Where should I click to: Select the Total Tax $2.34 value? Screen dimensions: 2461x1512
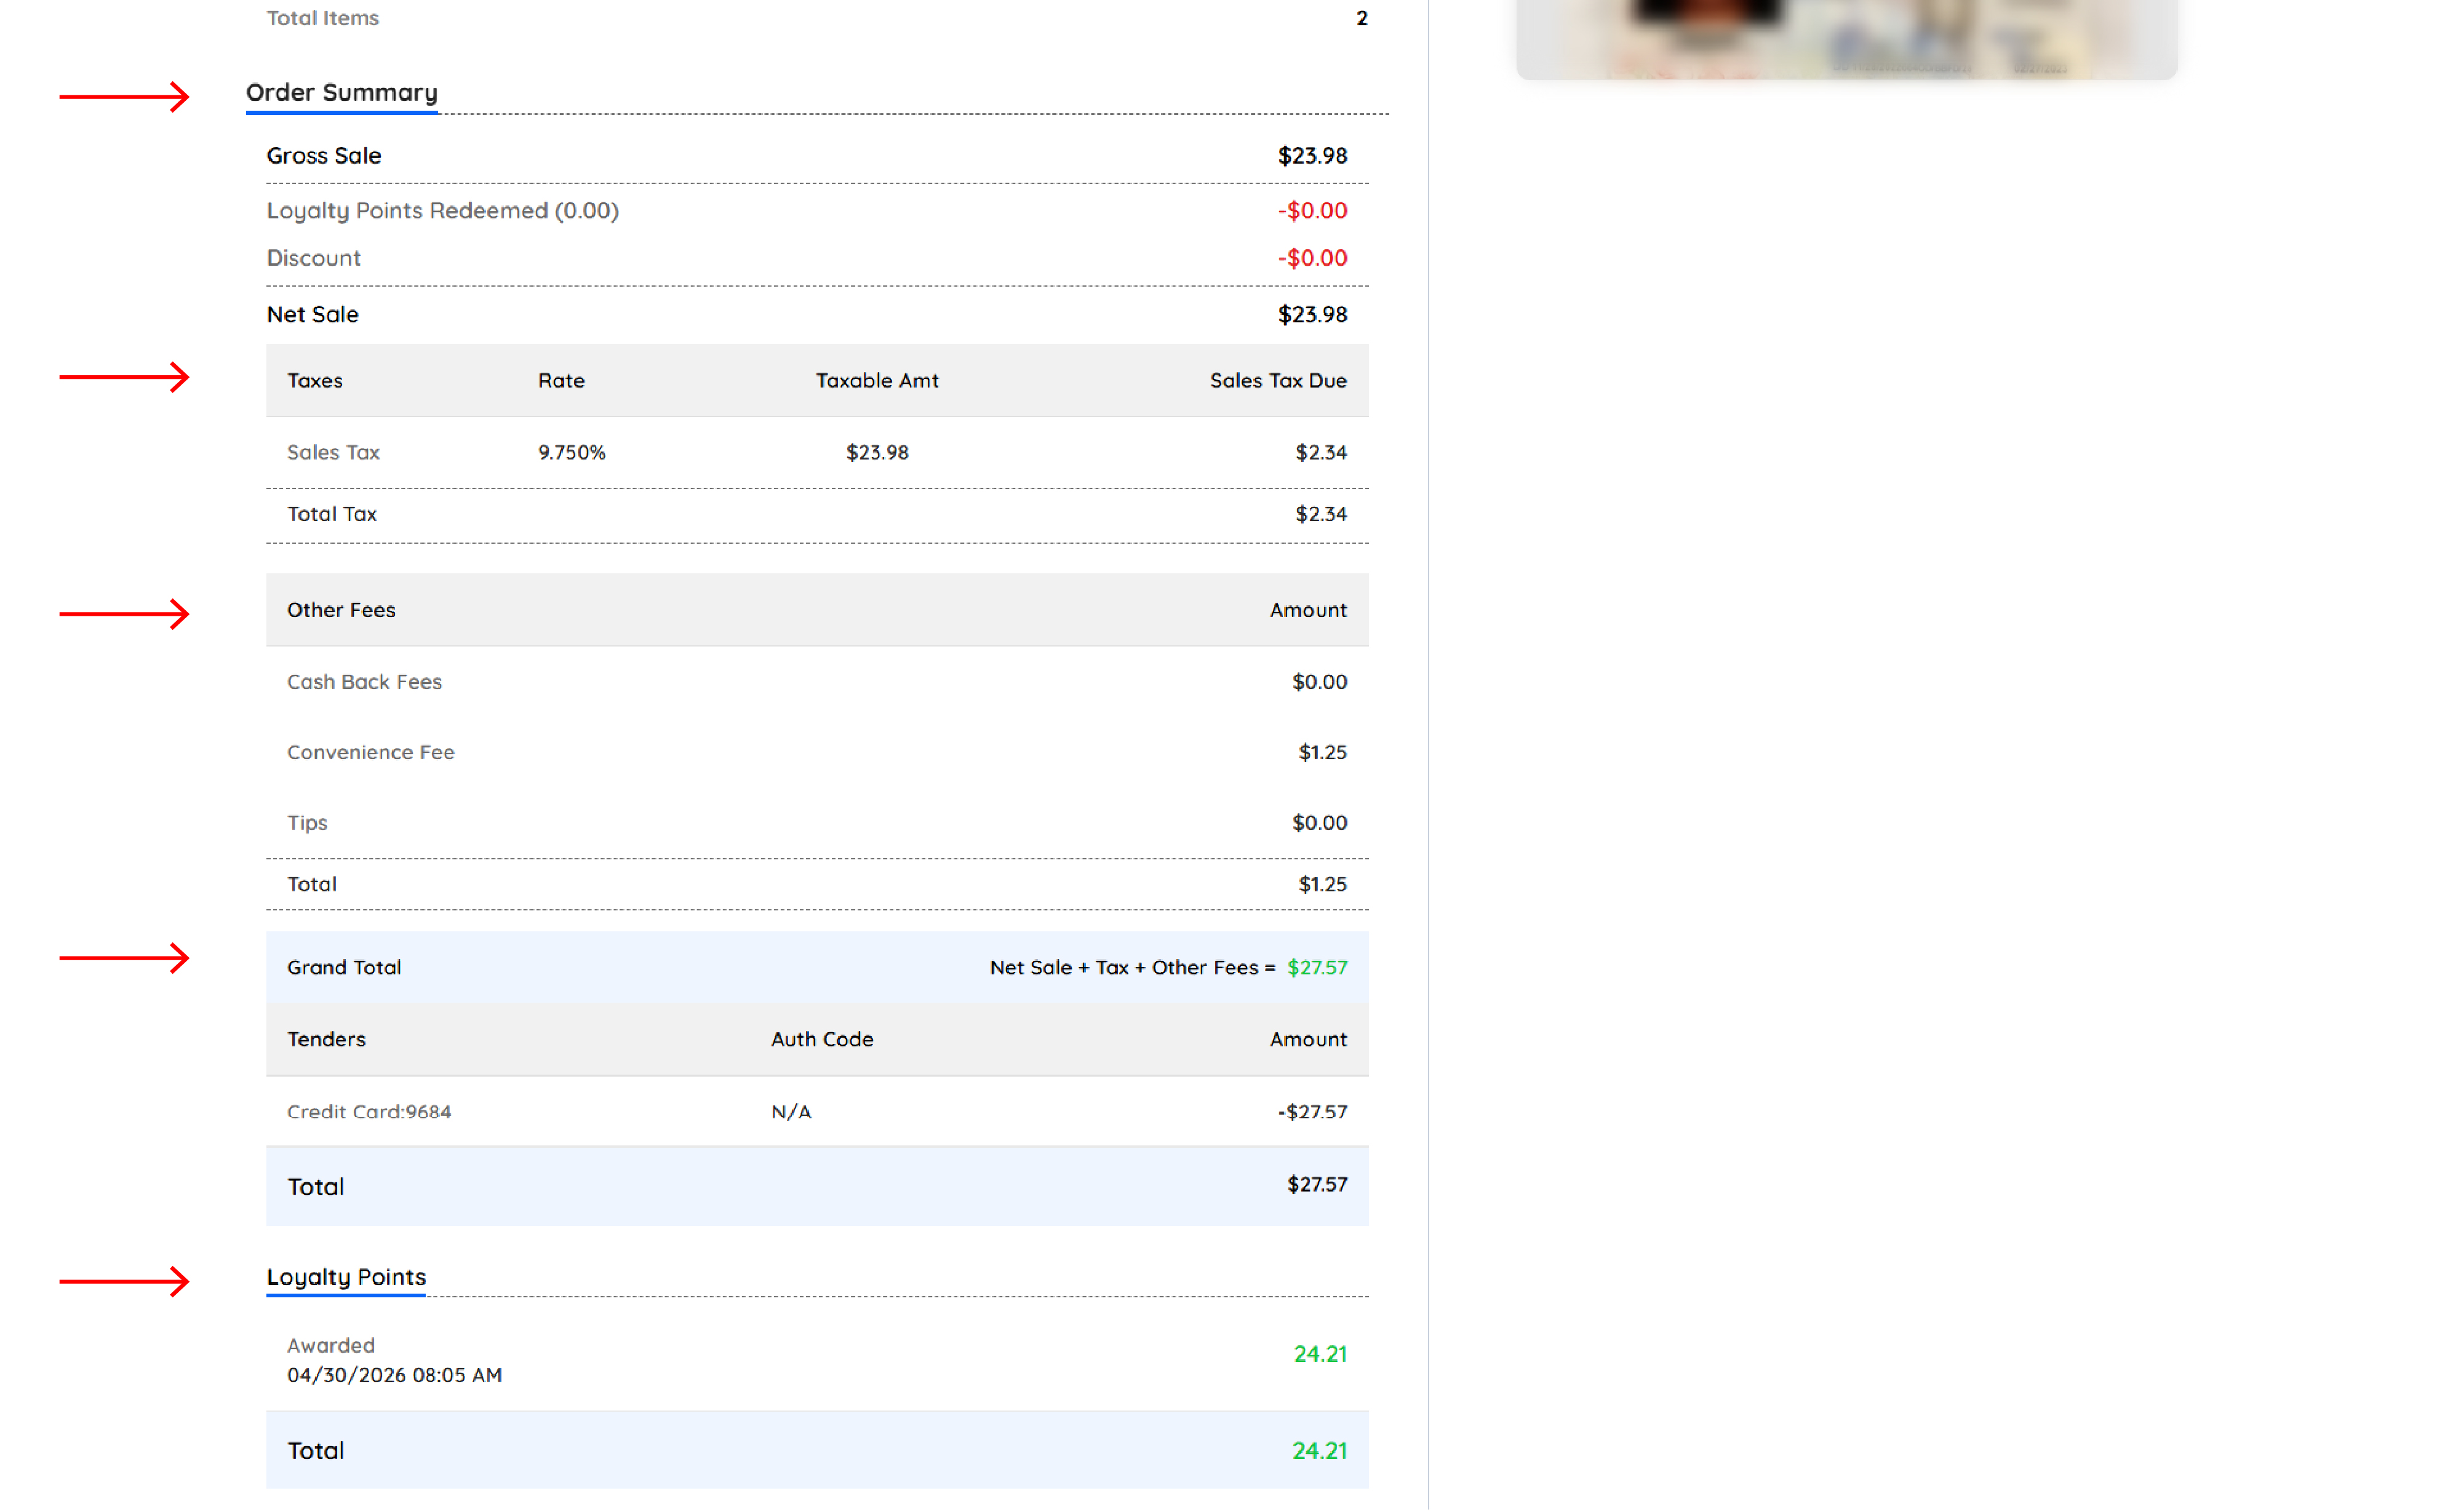(x=1321, y=514)
